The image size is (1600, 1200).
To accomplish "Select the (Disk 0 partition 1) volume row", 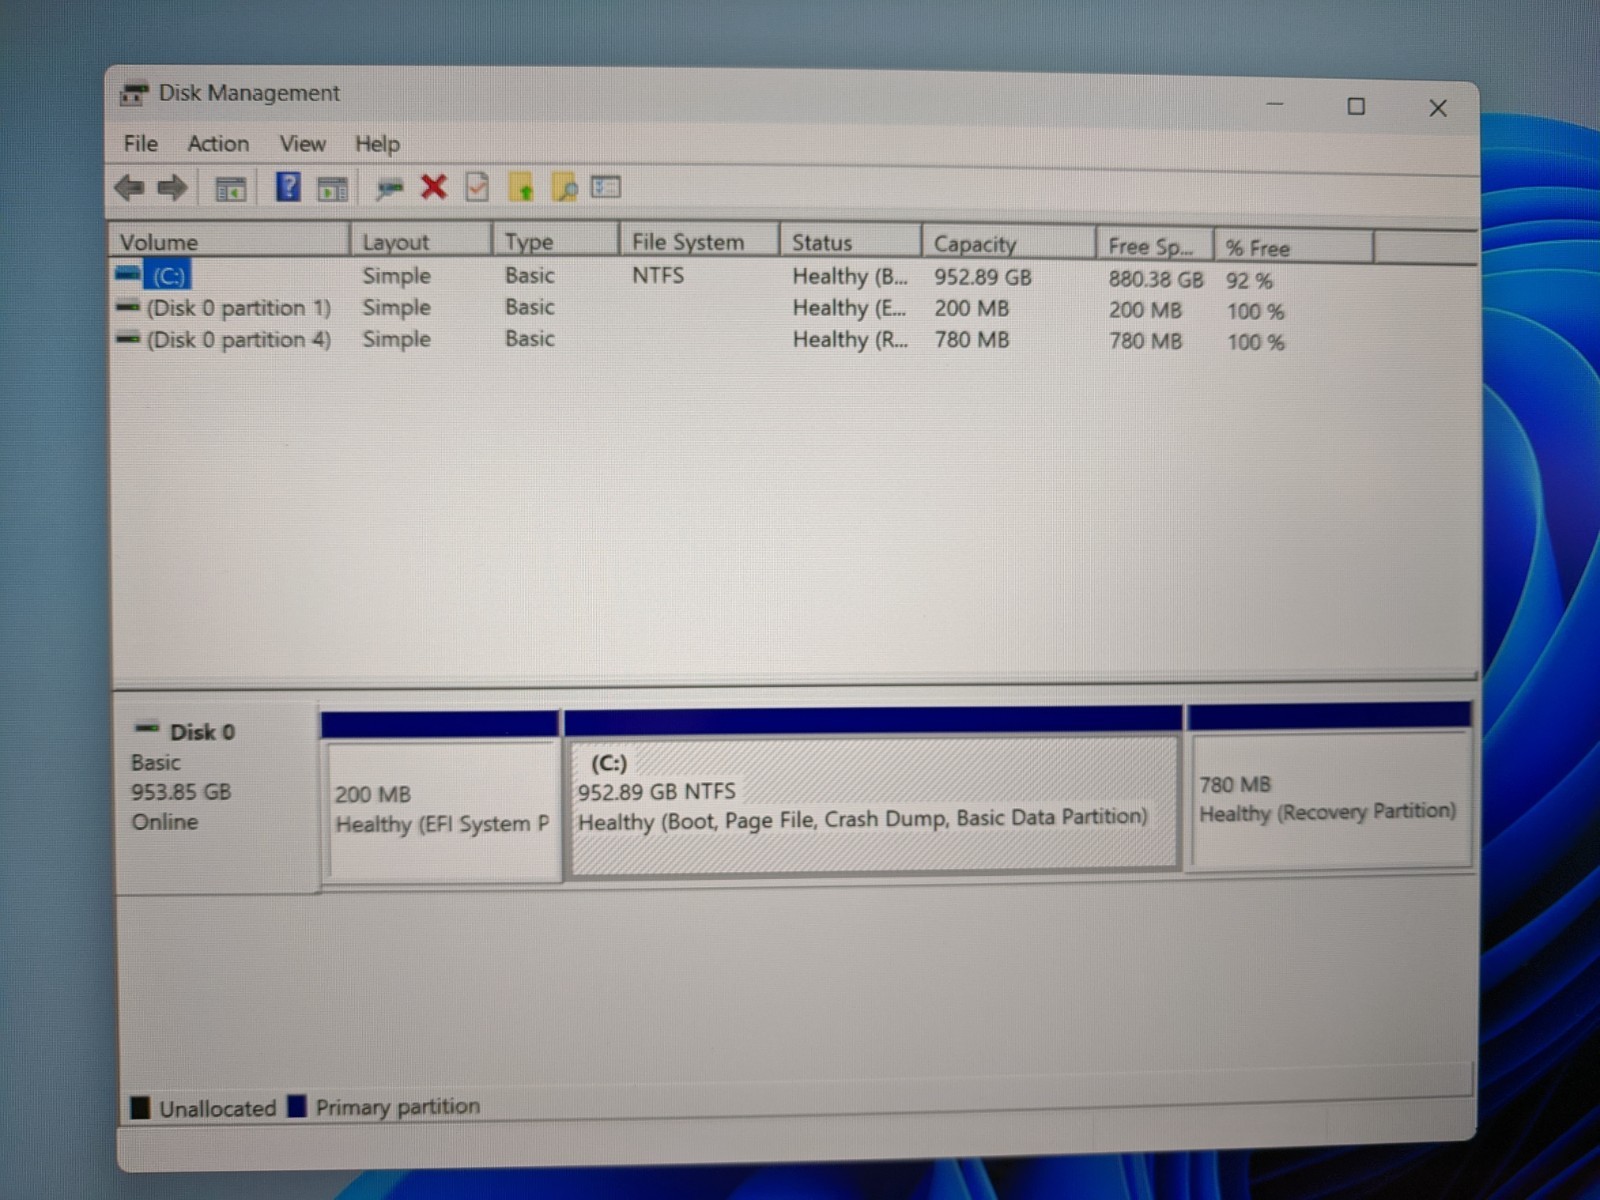I will point(238,308).
